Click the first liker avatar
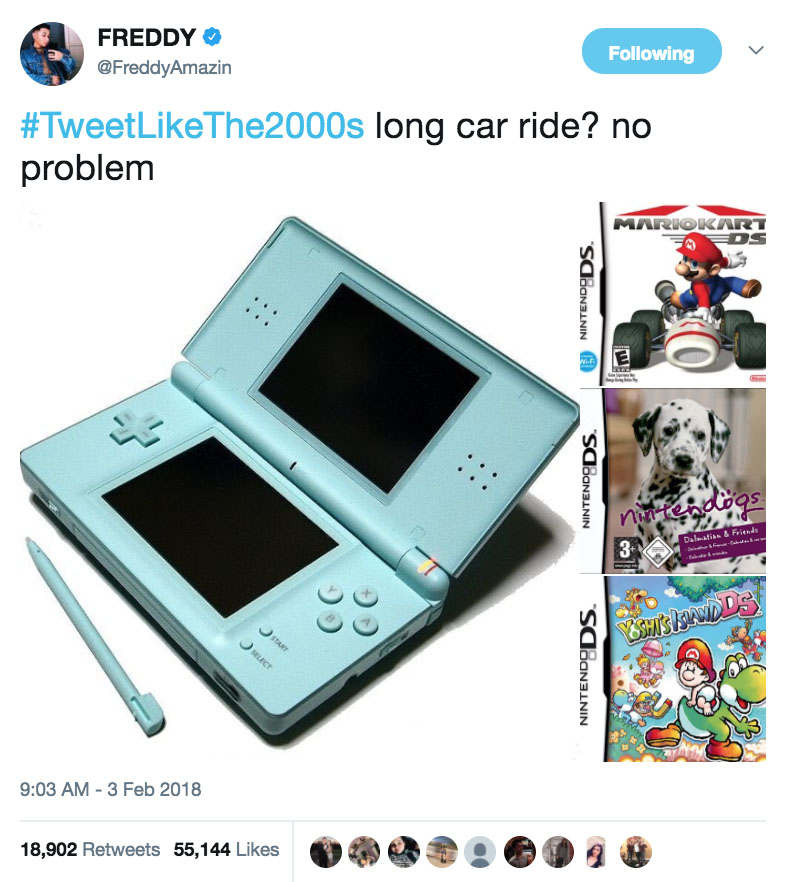The height and width of the screenshot is (882, 788). (x=326, y=852)
